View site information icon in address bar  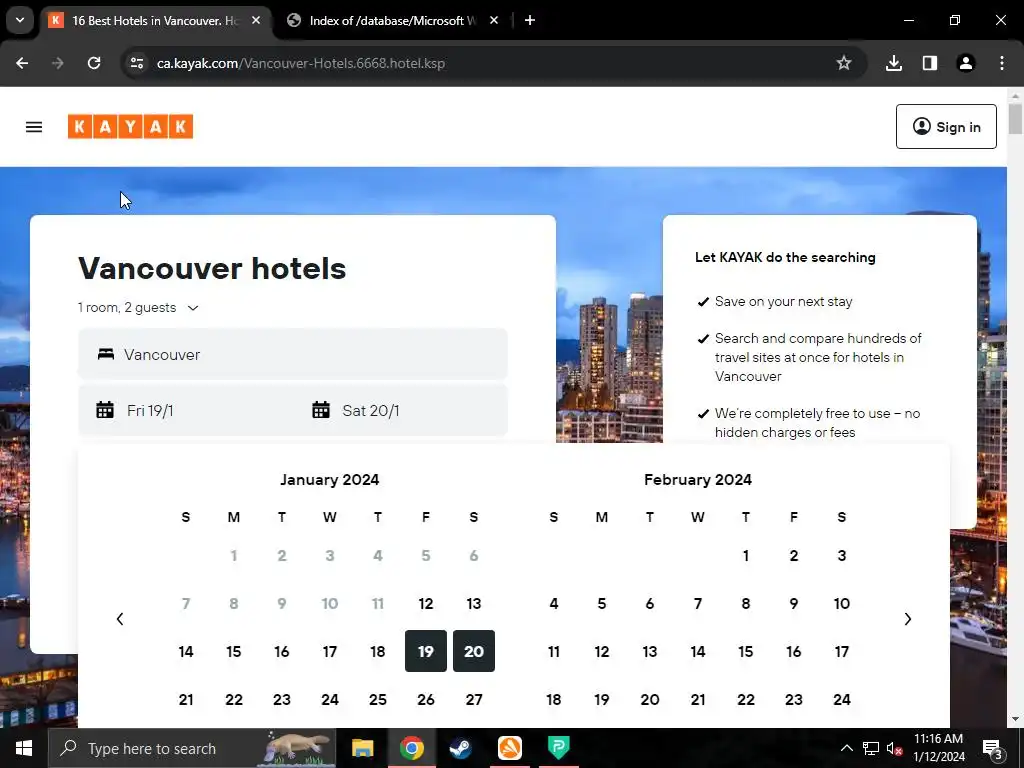tap(136, 63)
